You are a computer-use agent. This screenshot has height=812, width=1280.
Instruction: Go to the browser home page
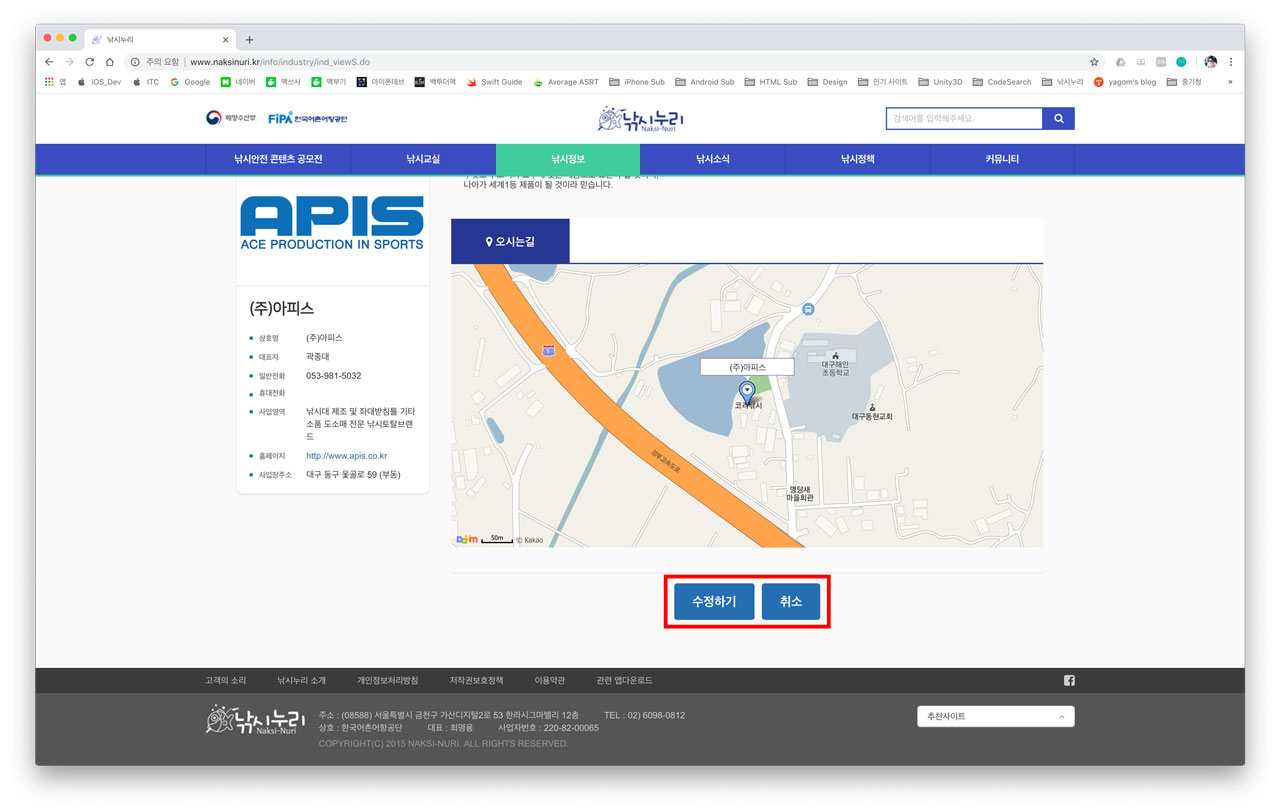pos(110,62)
